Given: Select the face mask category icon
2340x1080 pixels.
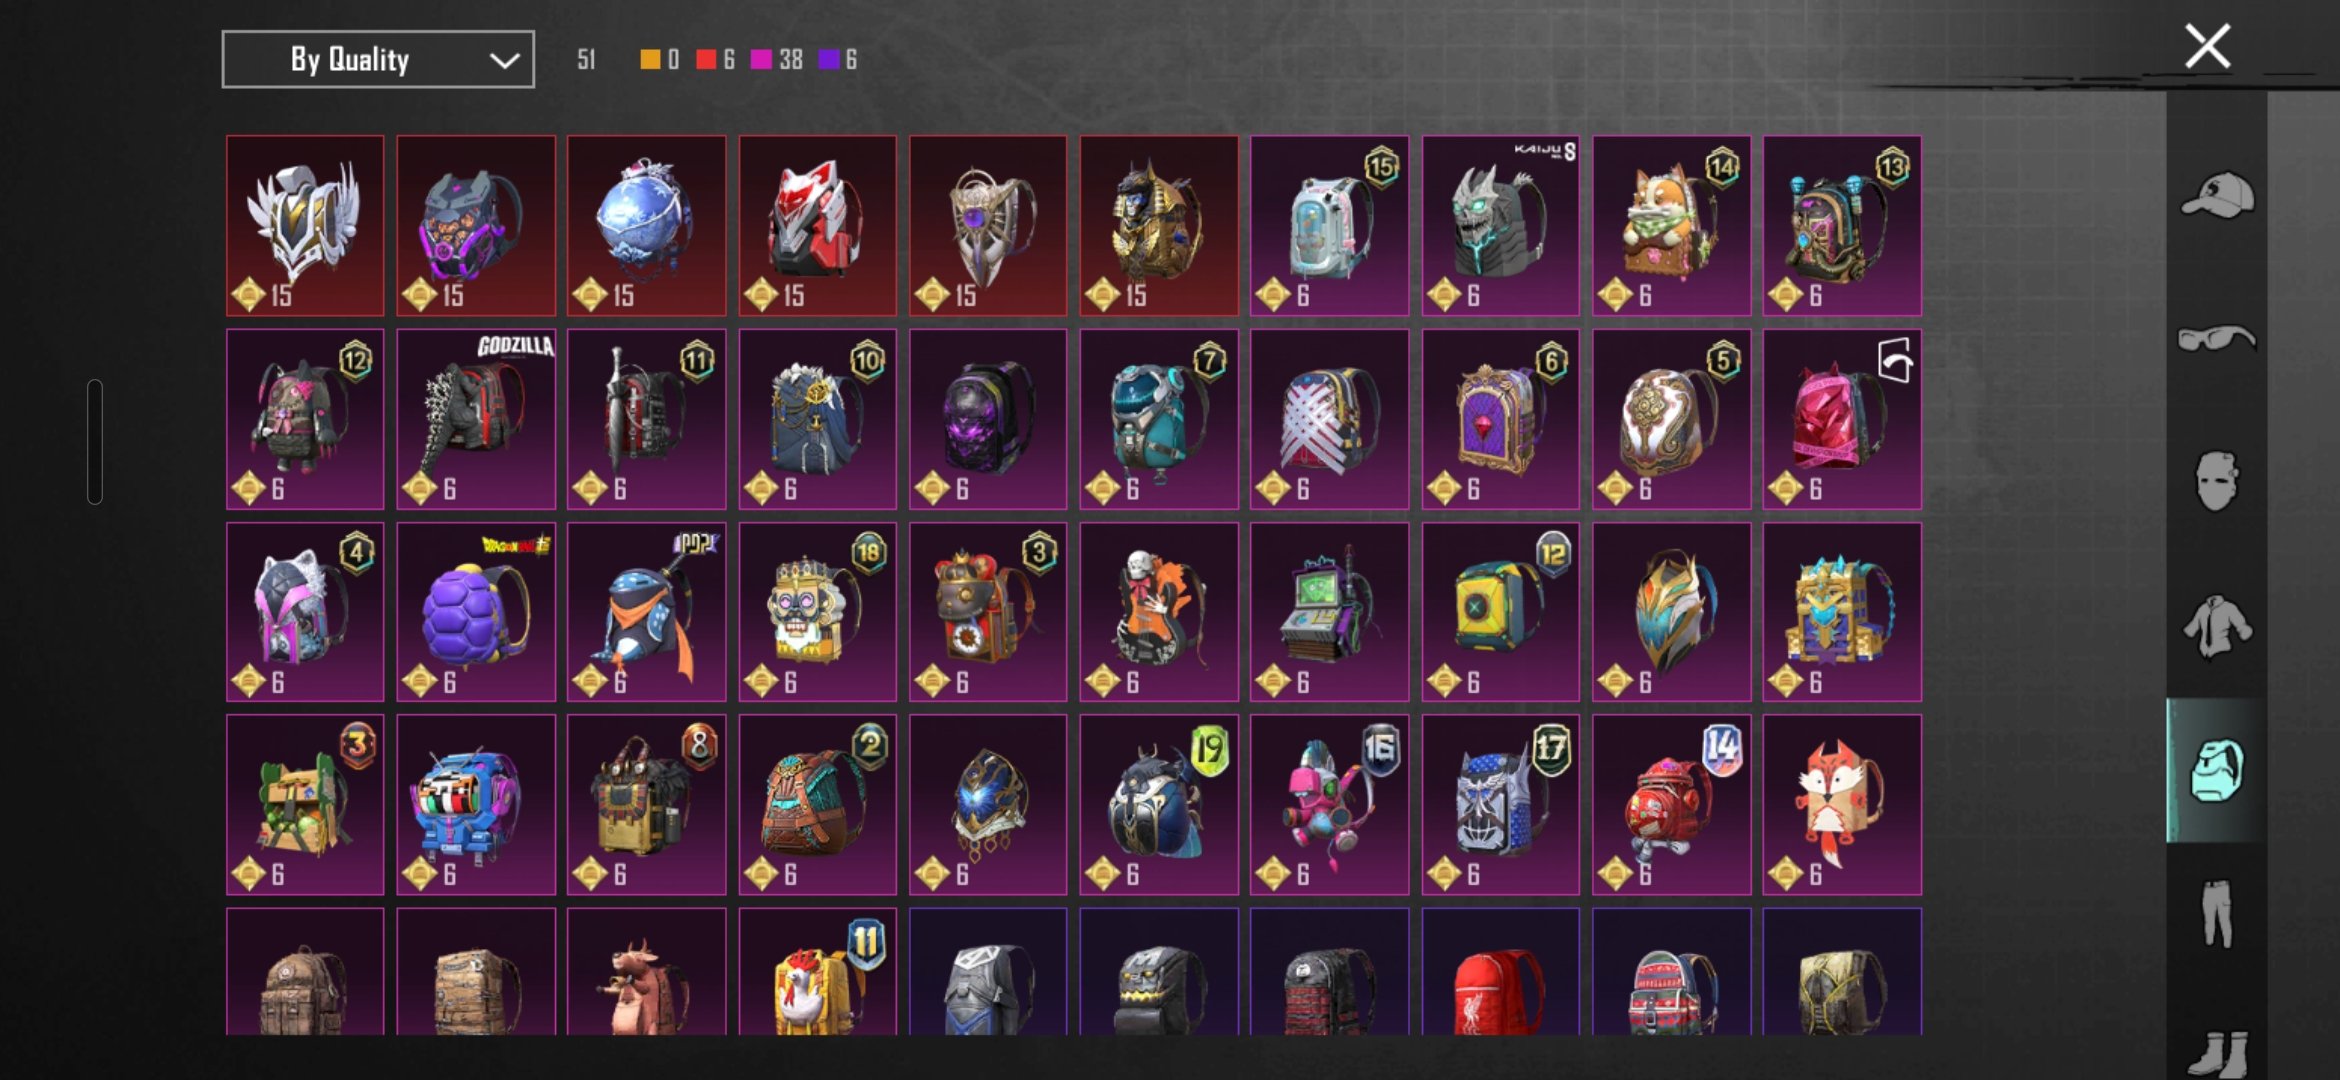Looking at the screenshot, I should [2217, 482].
